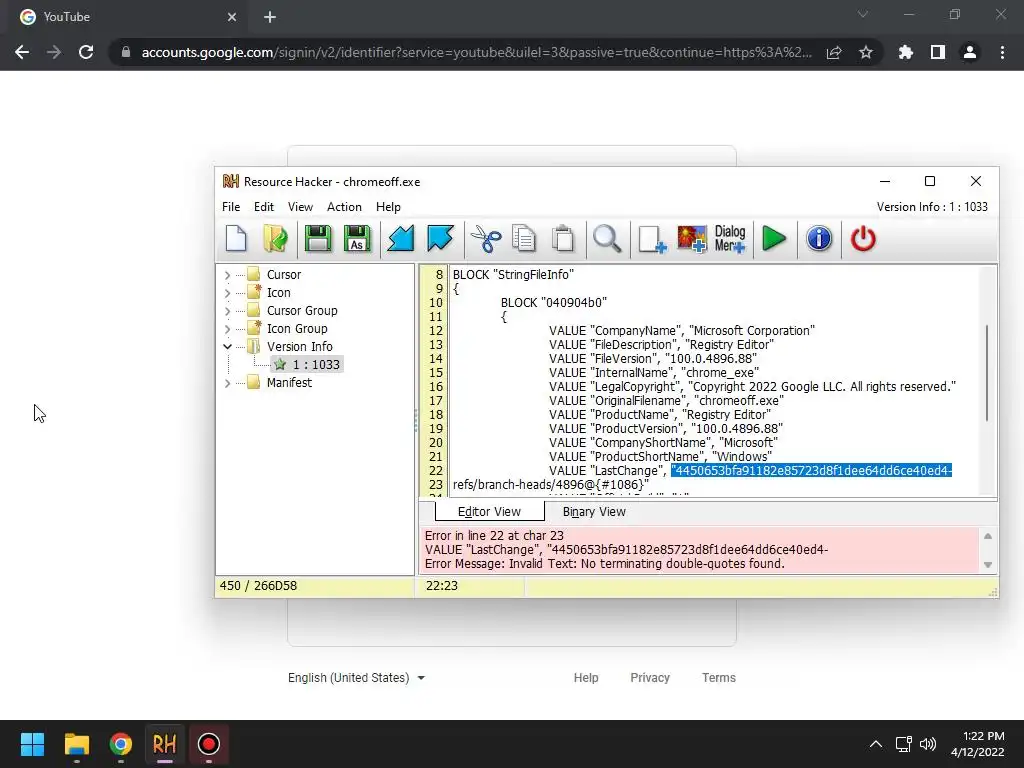This screenshot has width=1024, height=768.
Task: Show info with the blue i icon
Action: tap(819, 239)
